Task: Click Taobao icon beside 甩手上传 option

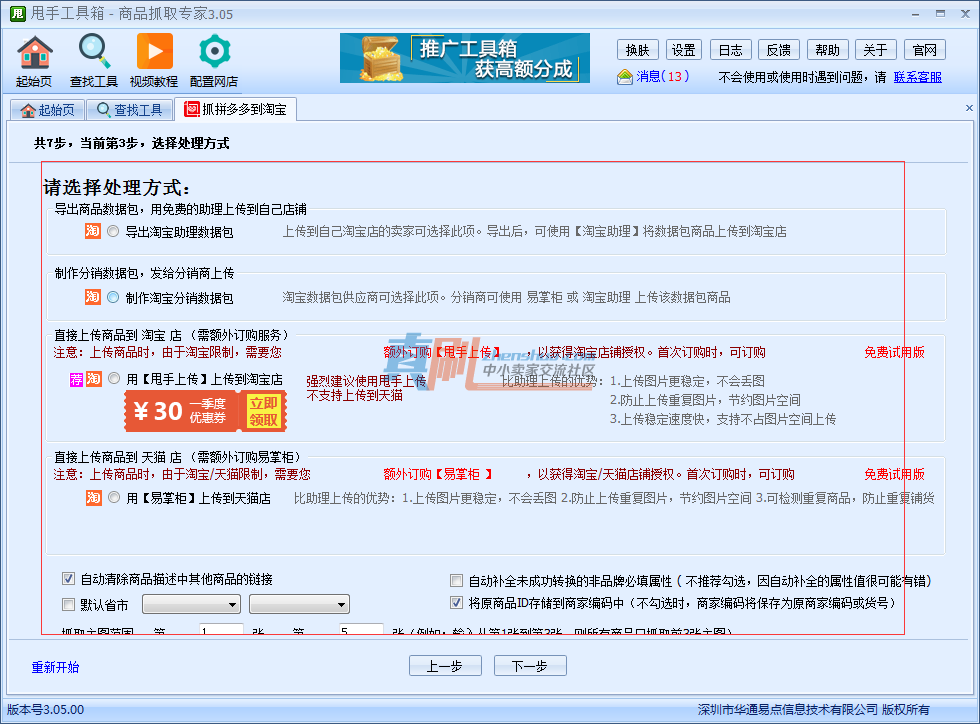Action: click(x=94, y=378)
